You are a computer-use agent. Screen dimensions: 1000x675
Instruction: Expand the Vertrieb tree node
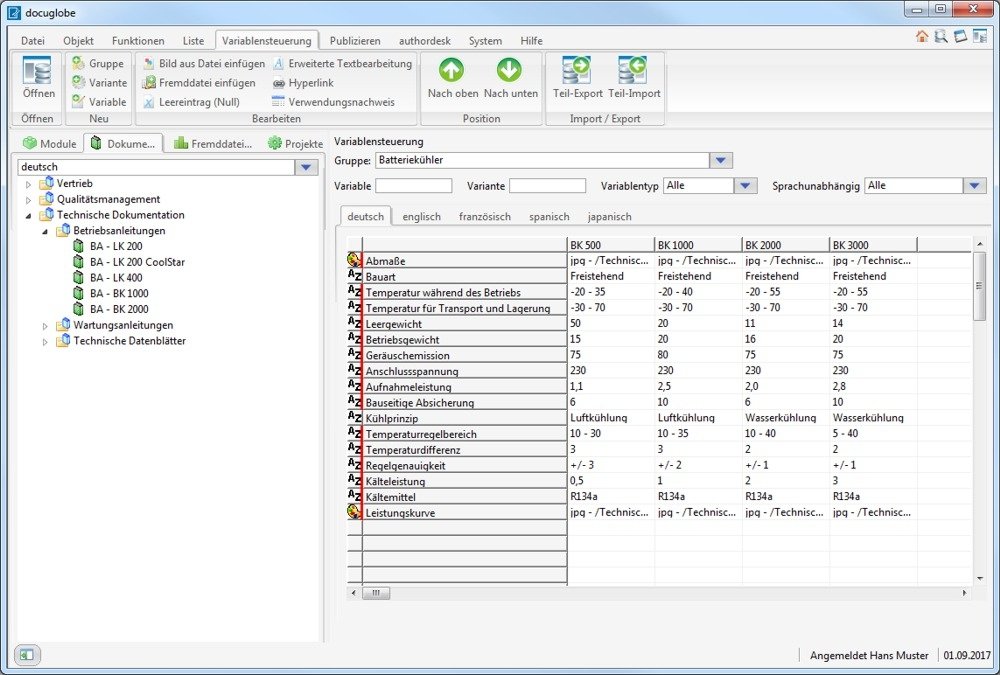pos(29,184)
